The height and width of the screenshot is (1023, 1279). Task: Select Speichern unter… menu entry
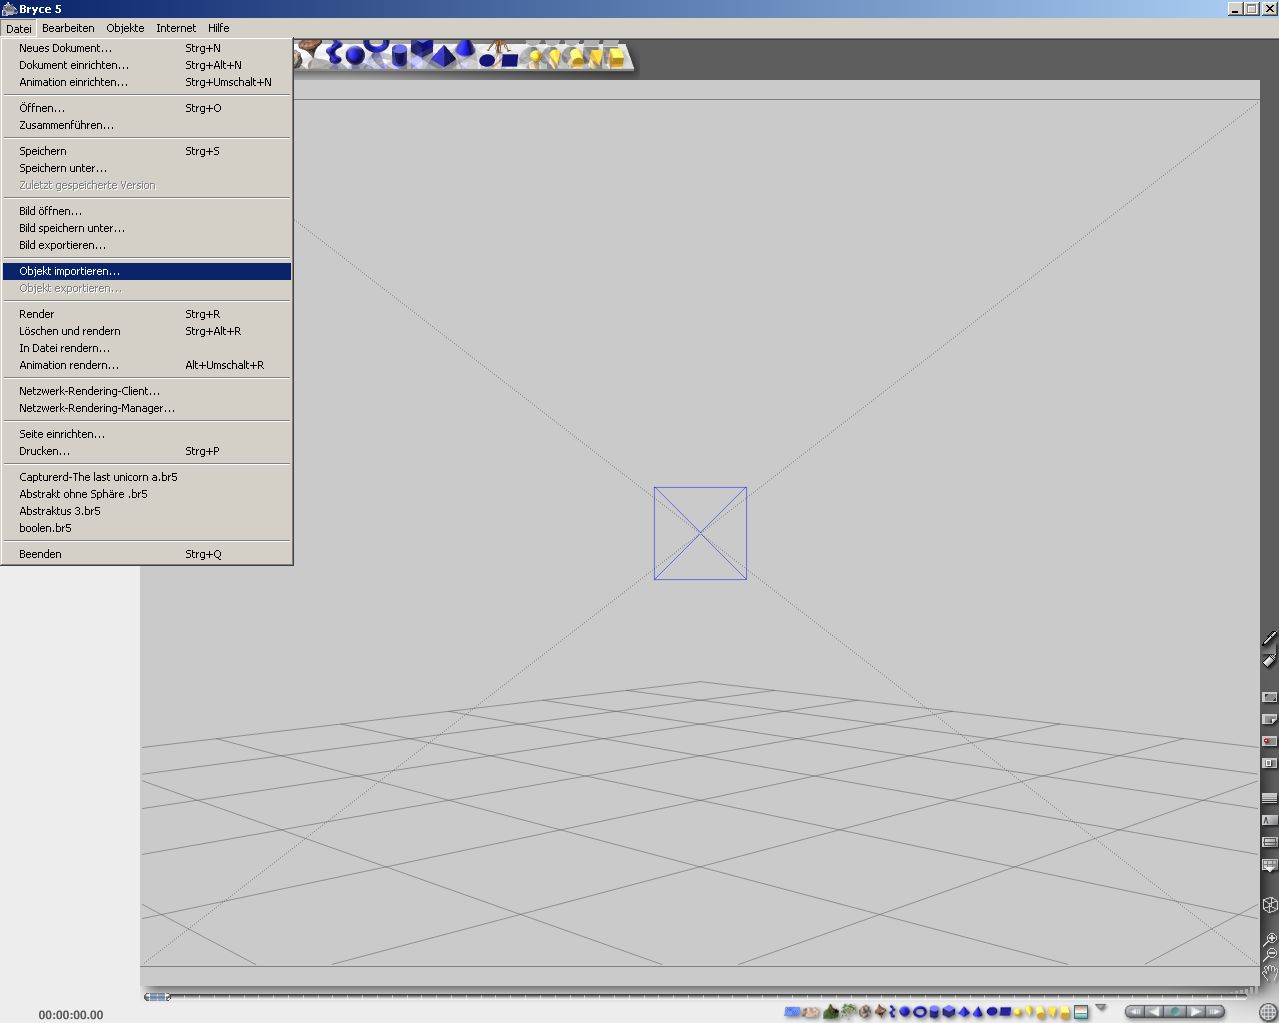click(147, 168)
